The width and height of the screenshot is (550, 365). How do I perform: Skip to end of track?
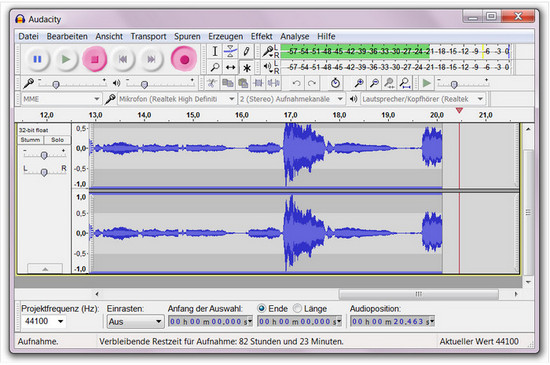tap(151, 59)
